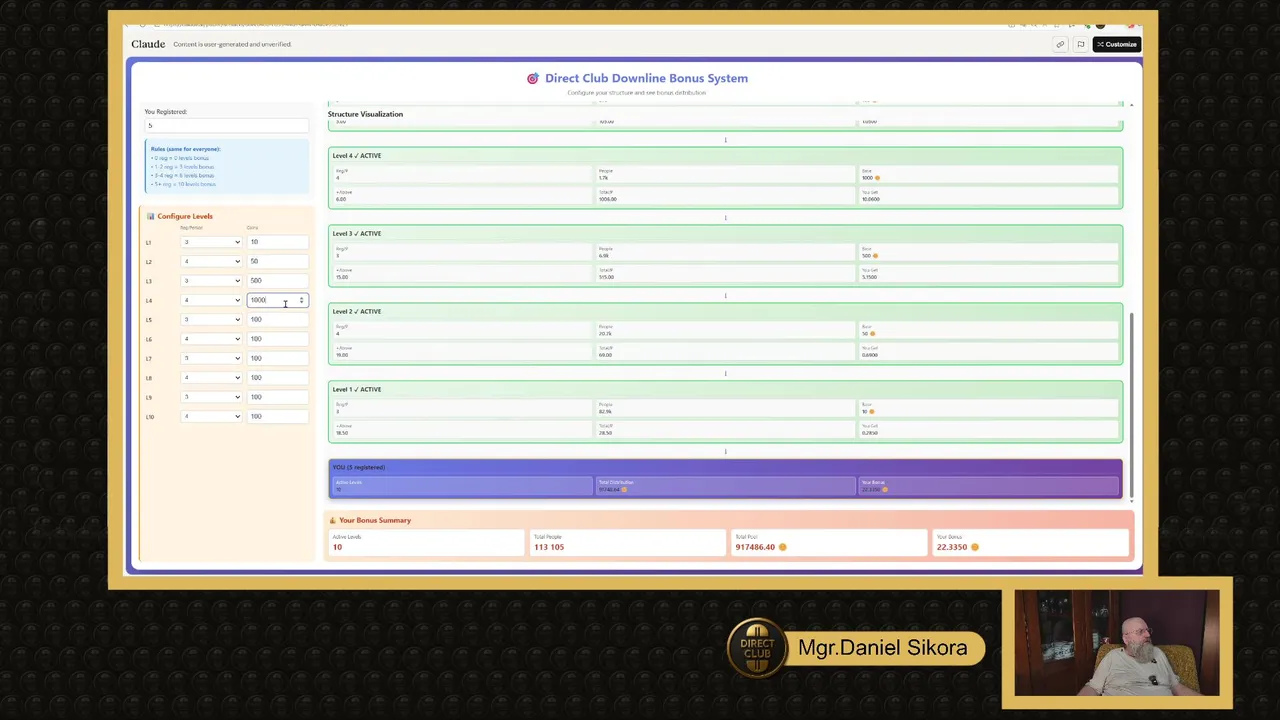The width and height of the screenshot is (1280, 720).
Task: Click the Level 1 Base coin icon
Action: click(872, 412)
